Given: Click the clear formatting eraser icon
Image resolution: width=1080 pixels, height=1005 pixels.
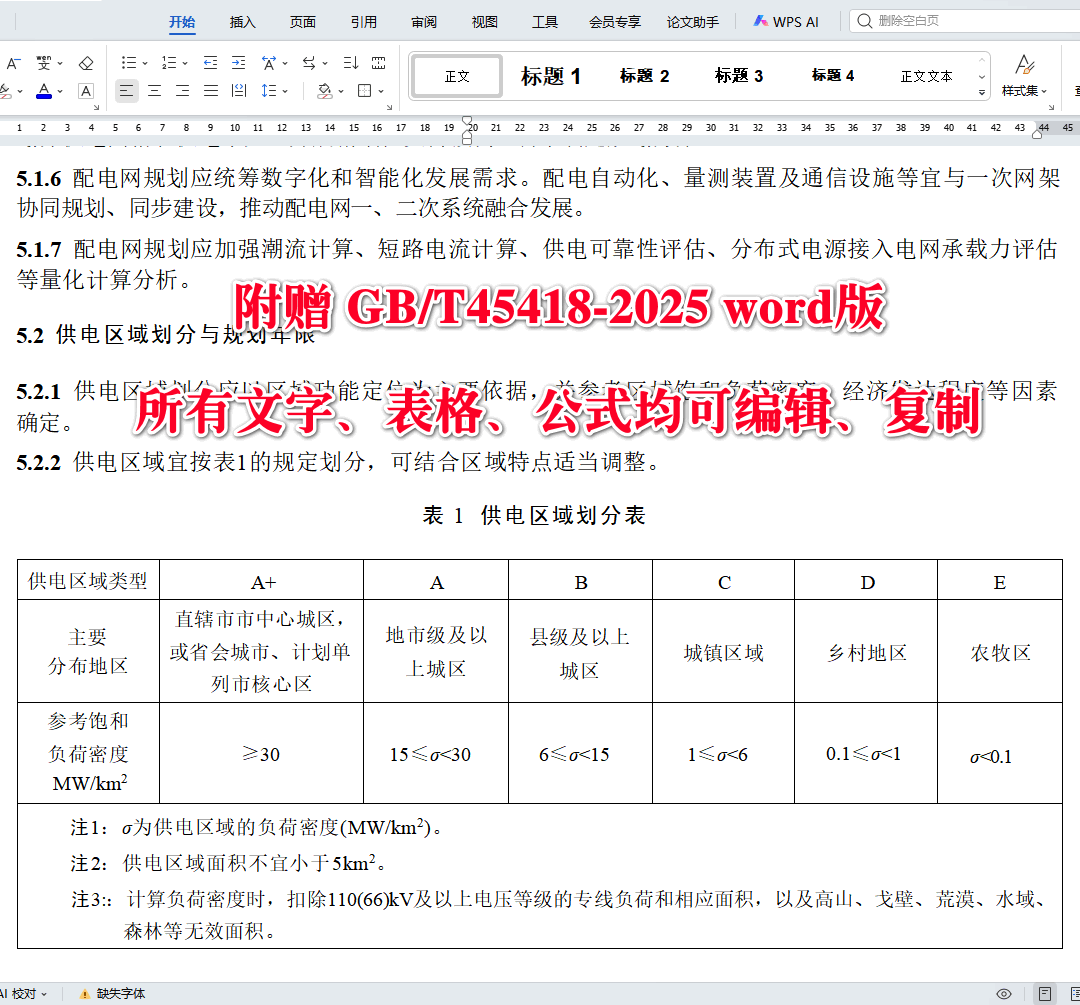Looking at the screenshot, I should coord(86,63).
